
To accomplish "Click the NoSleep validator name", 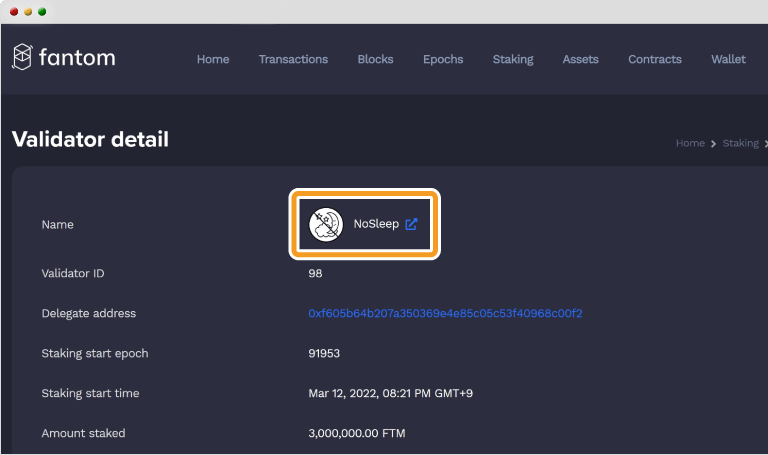I will [x=376, y=224].
